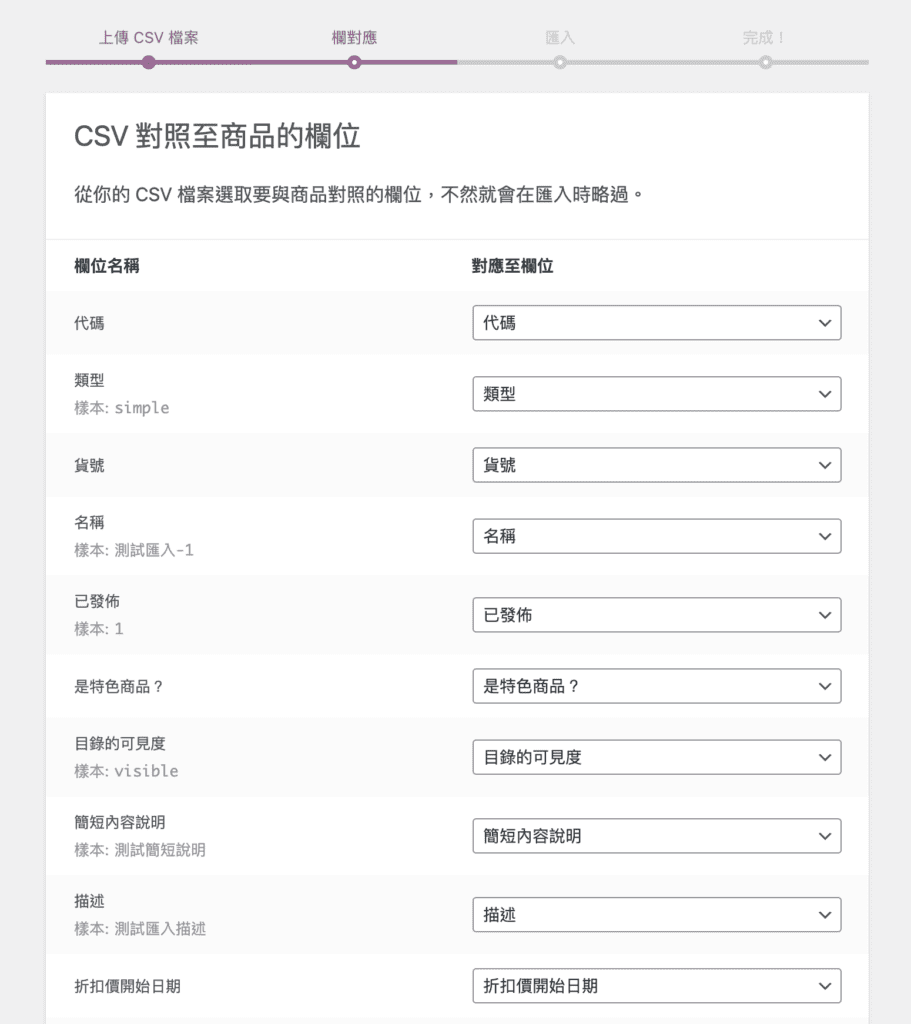
Task: Click the 完成 step marker circle
Action: pos(766,62)
